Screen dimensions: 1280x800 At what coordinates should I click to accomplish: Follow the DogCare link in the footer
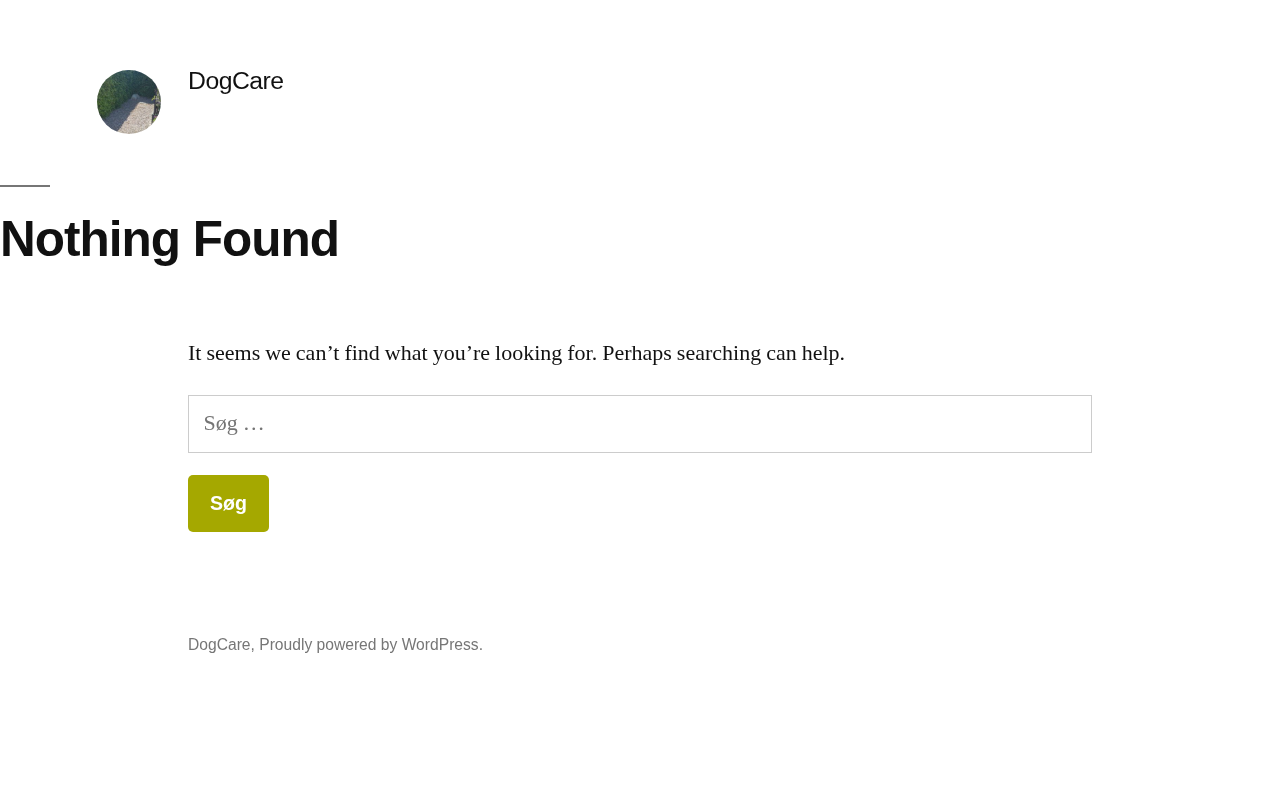coord(219,645)
